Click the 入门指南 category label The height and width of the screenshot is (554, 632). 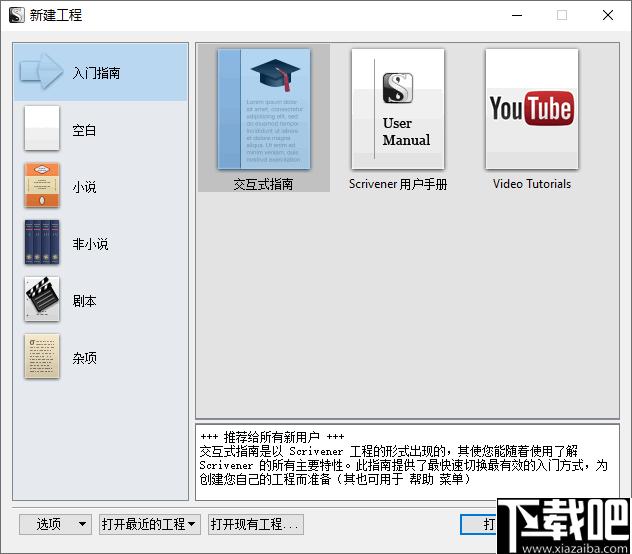click(96, 73)
